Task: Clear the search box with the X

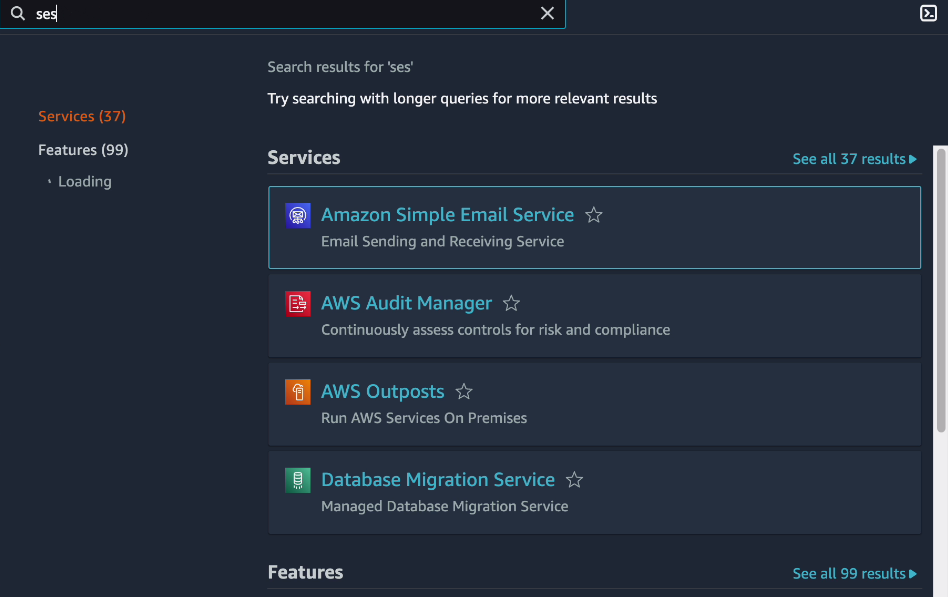Action: [547, 13]
